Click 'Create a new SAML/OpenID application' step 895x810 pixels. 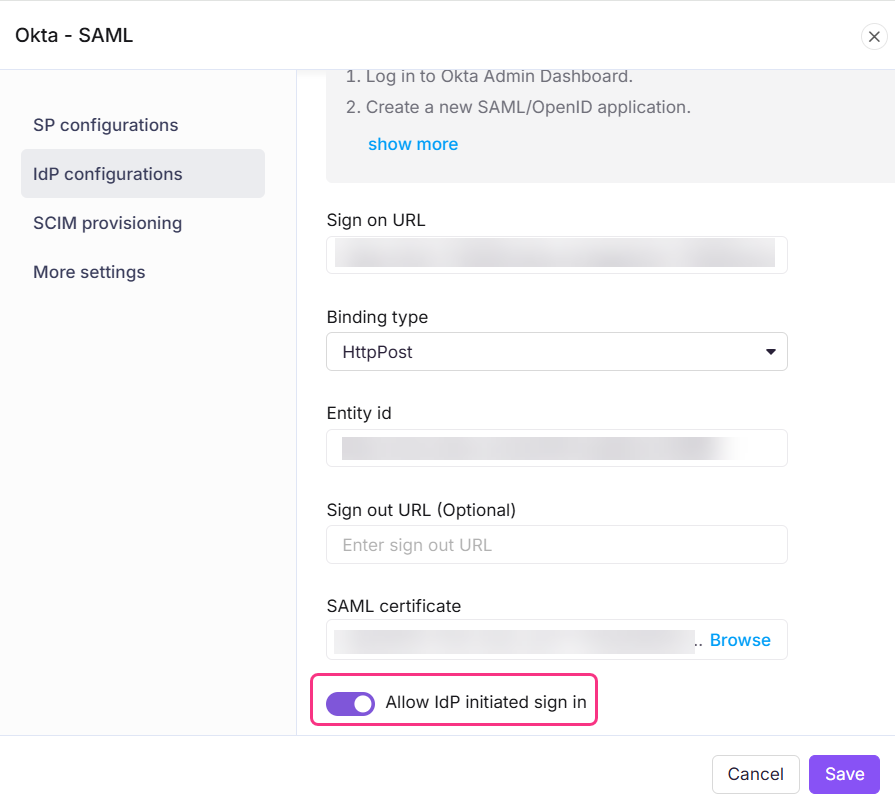(x=528, y=107)
